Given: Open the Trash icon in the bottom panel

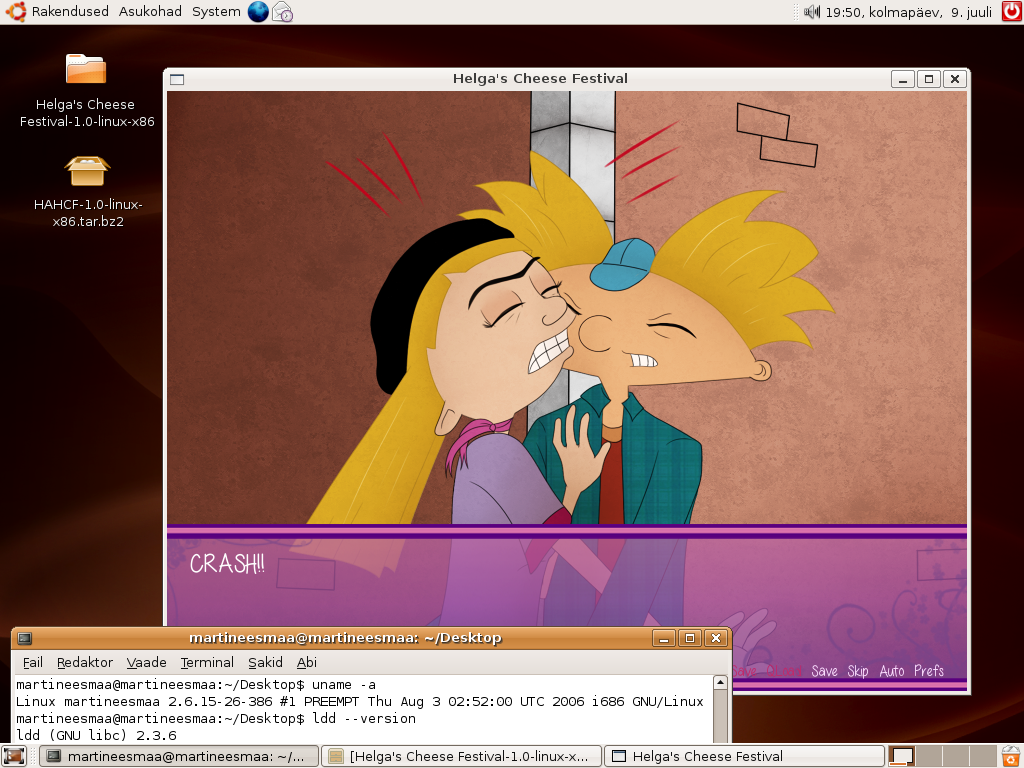Looking at the screenshot, I should (1011, 756).
